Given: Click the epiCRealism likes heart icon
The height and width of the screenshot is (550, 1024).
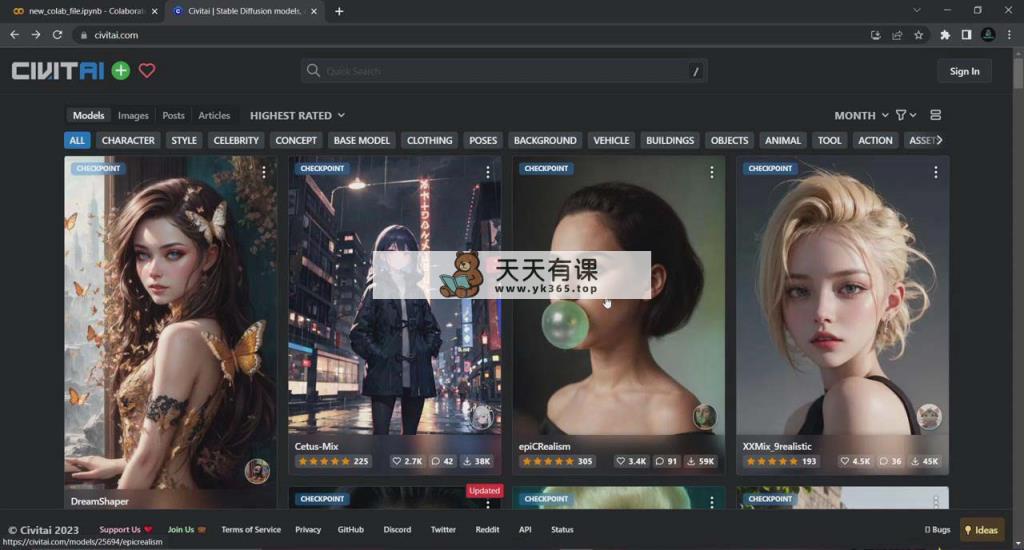Looking at the screenshot, I should click(621, 461).
